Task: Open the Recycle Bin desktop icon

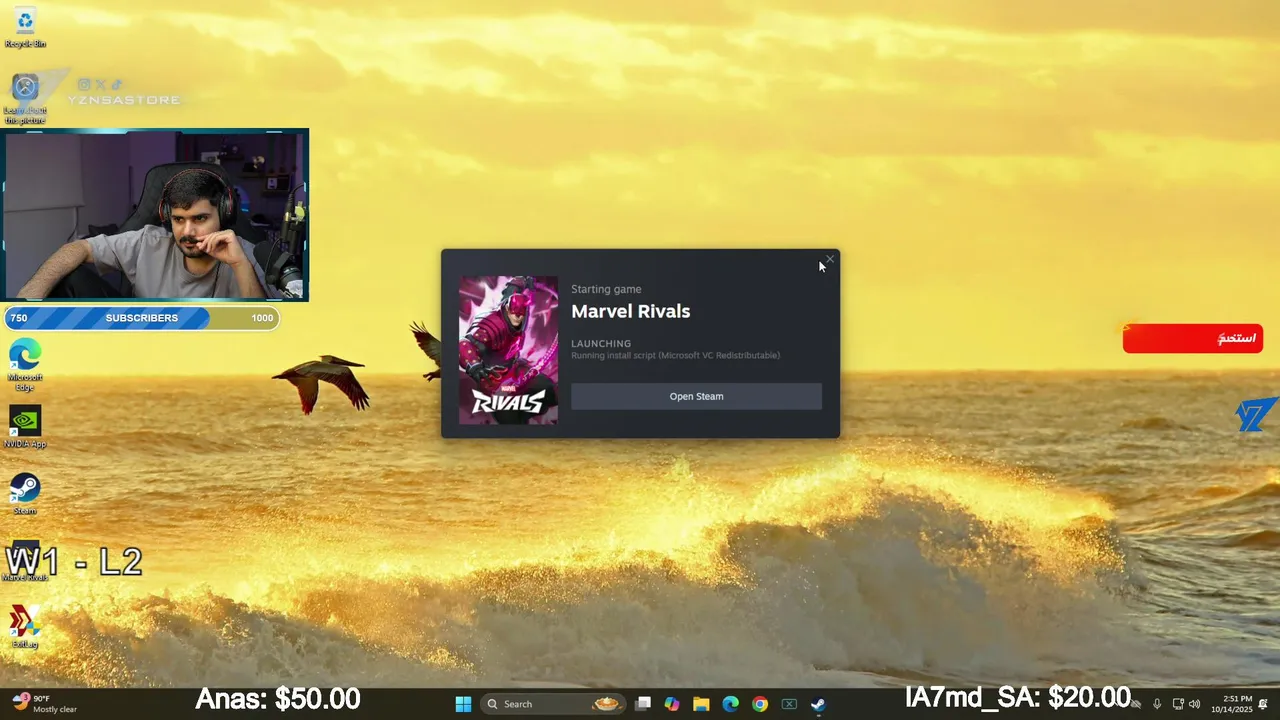Action: [x=25, y=27]
